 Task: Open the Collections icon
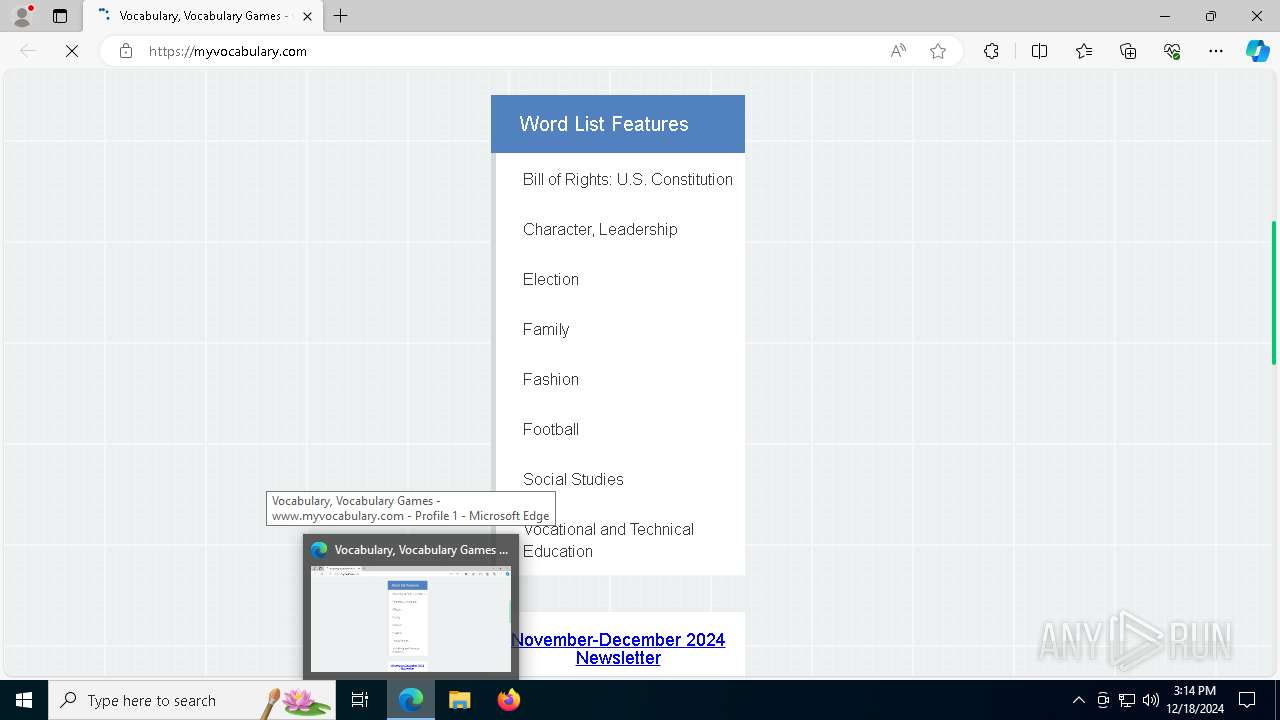coord(1128,51)
